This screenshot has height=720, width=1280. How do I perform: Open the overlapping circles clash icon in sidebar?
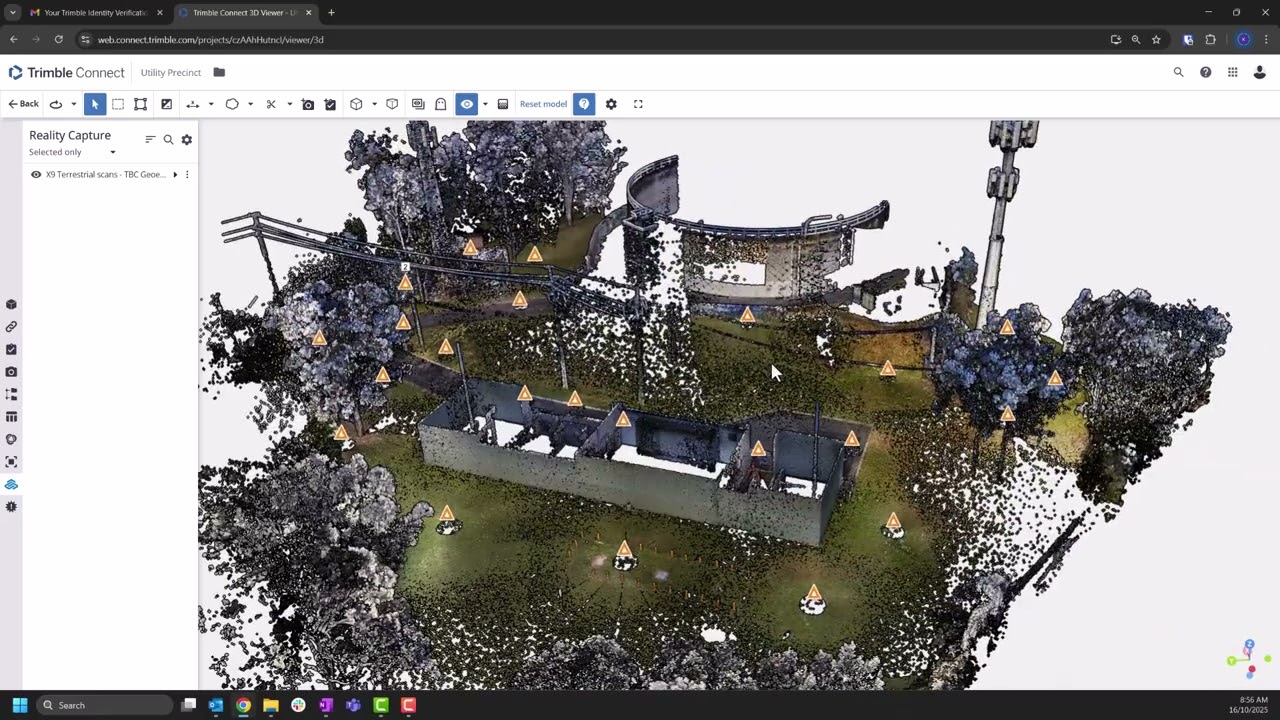tap(11, 439)
